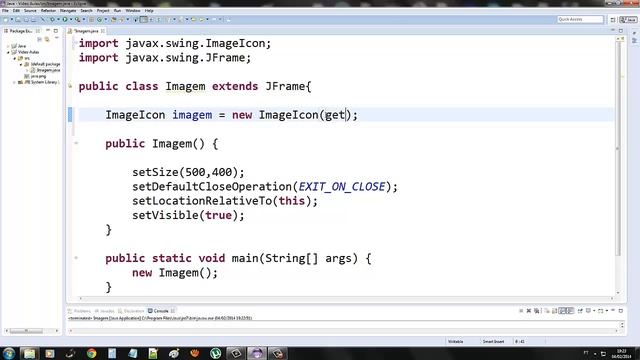Open the Refactor menu

coord(48,11)
